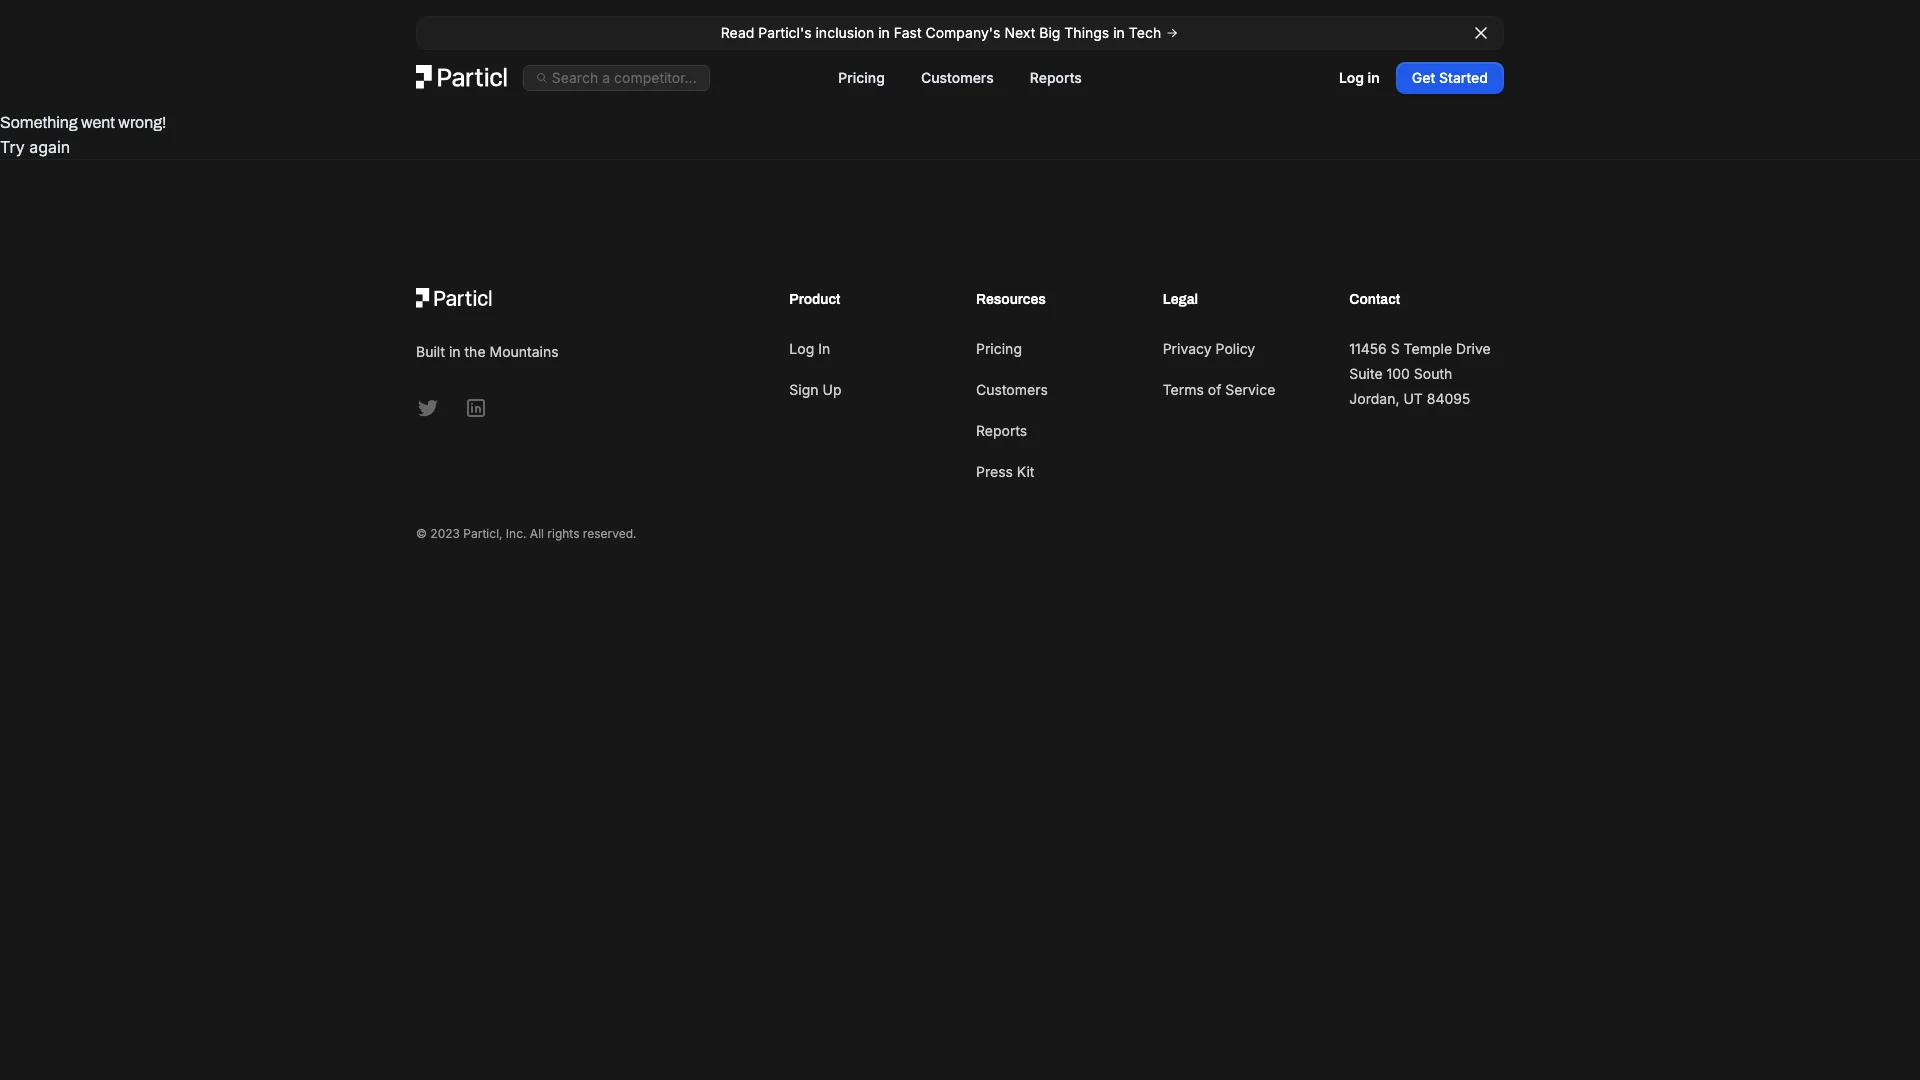The width and height of the screenshot is (1920, 1080).
Task: Open Reports from the top navigation
Action: 1055,78
